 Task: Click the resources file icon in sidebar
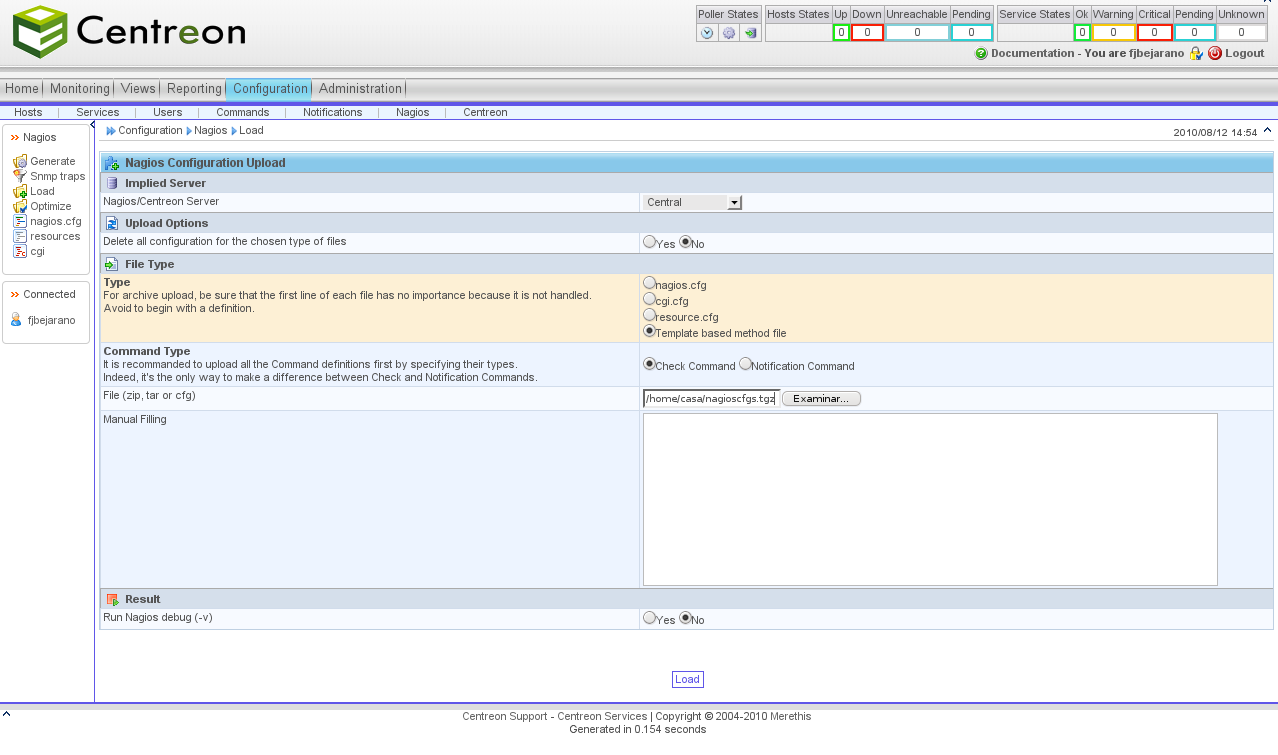pyautogui.click(x=20, y=236)
